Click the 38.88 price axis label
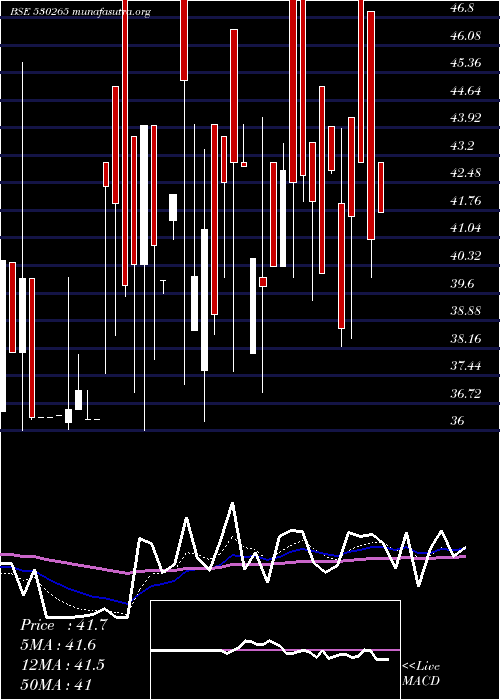Image resolution: width=500 pixels, height=700 pixels. pyautogui.click(x=466, y=310)
